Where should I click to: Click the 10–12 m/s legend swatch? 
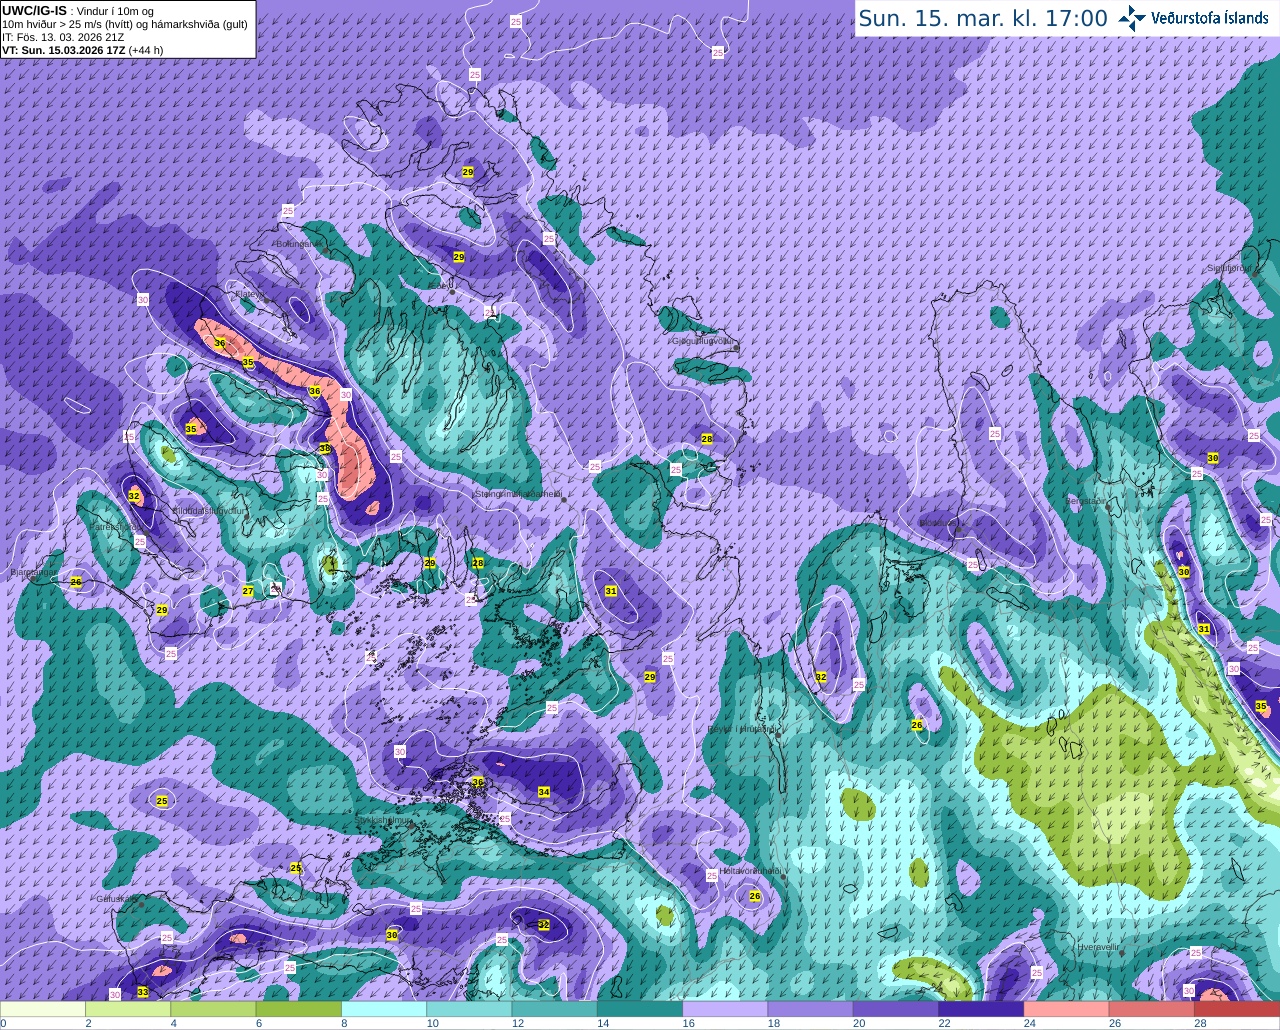[x=470, y=1009]
